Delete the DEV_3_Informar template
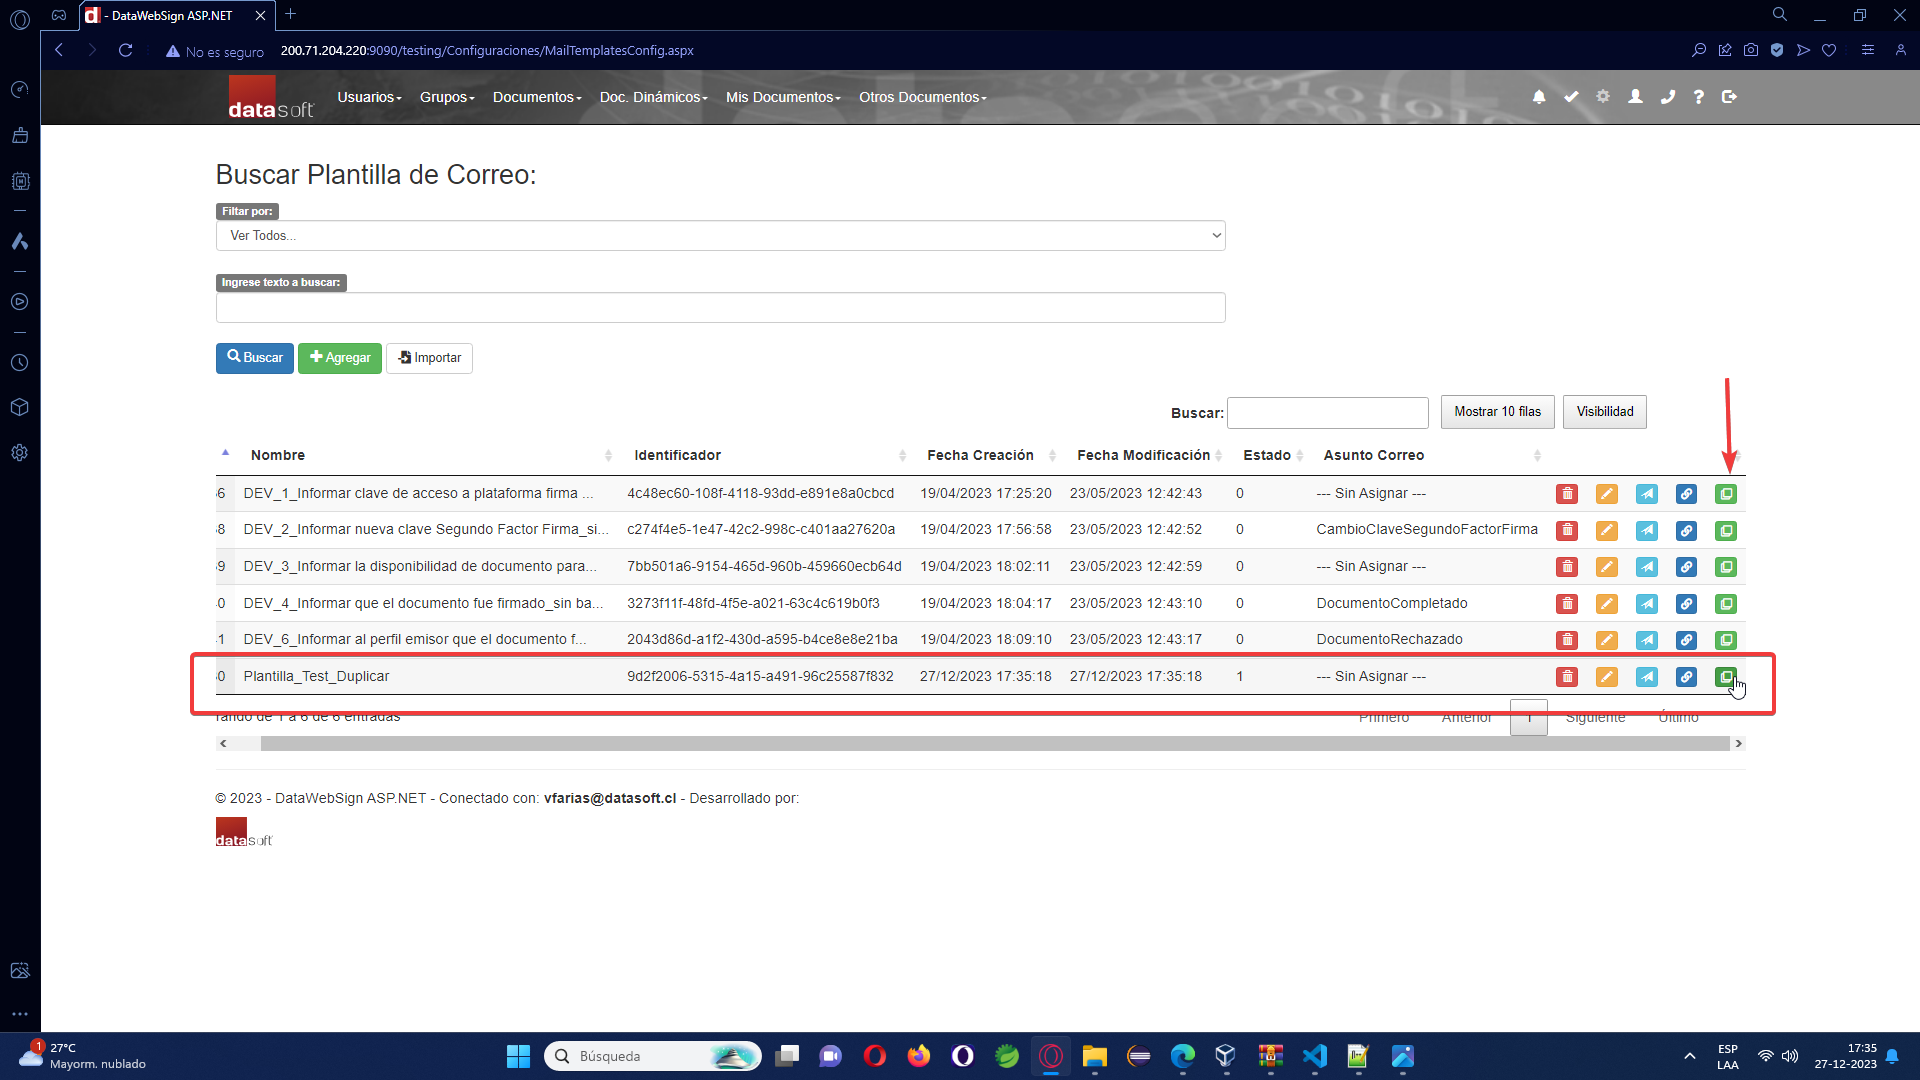Viewport: 1920px width, 1080px height. [1567, 567]
